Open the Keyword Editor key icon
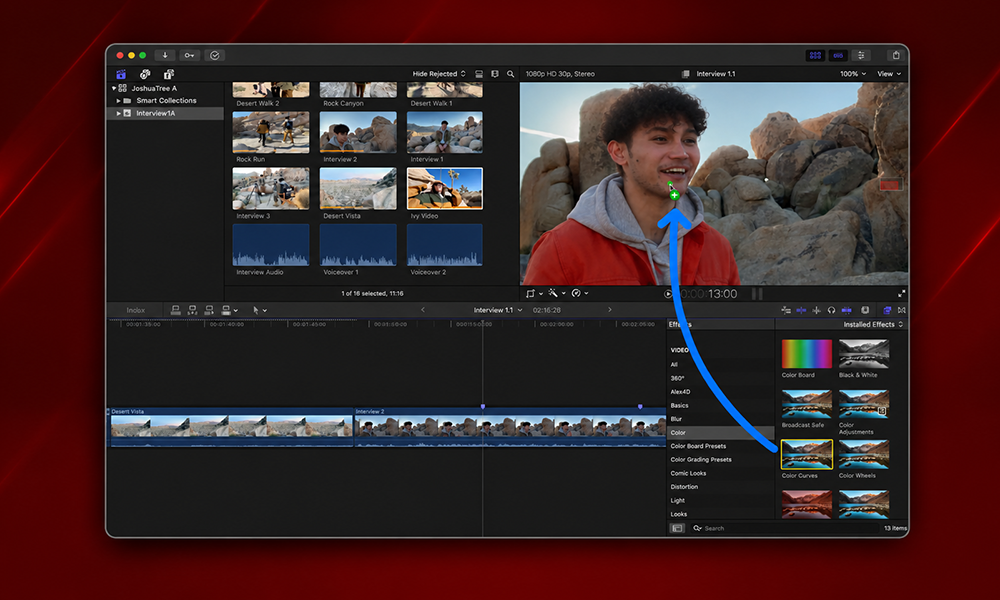Screen dimensions: 1000x600 [189, 55]
